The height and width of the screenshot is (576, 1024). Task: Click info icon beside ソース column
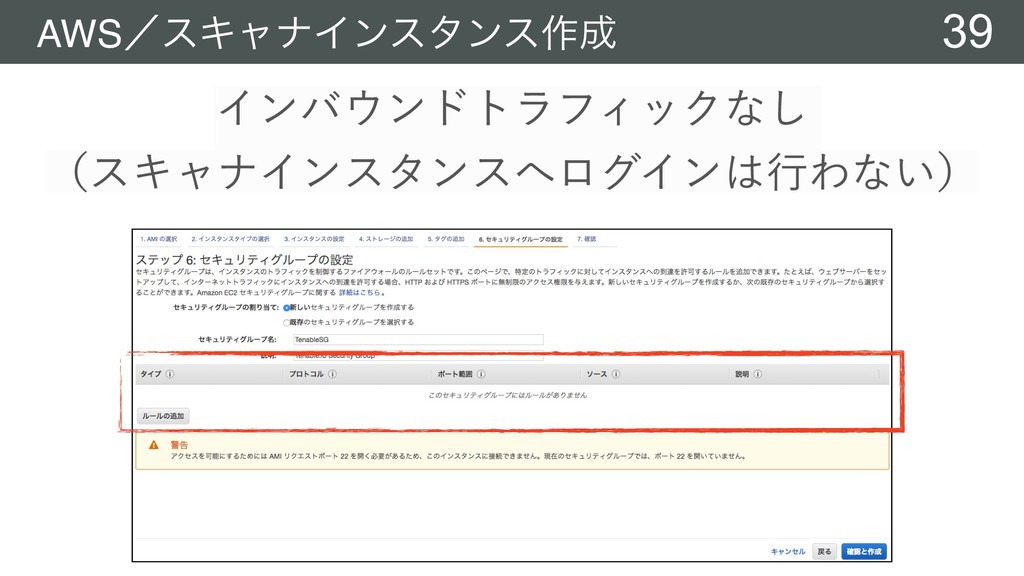(x=616, y=374)
